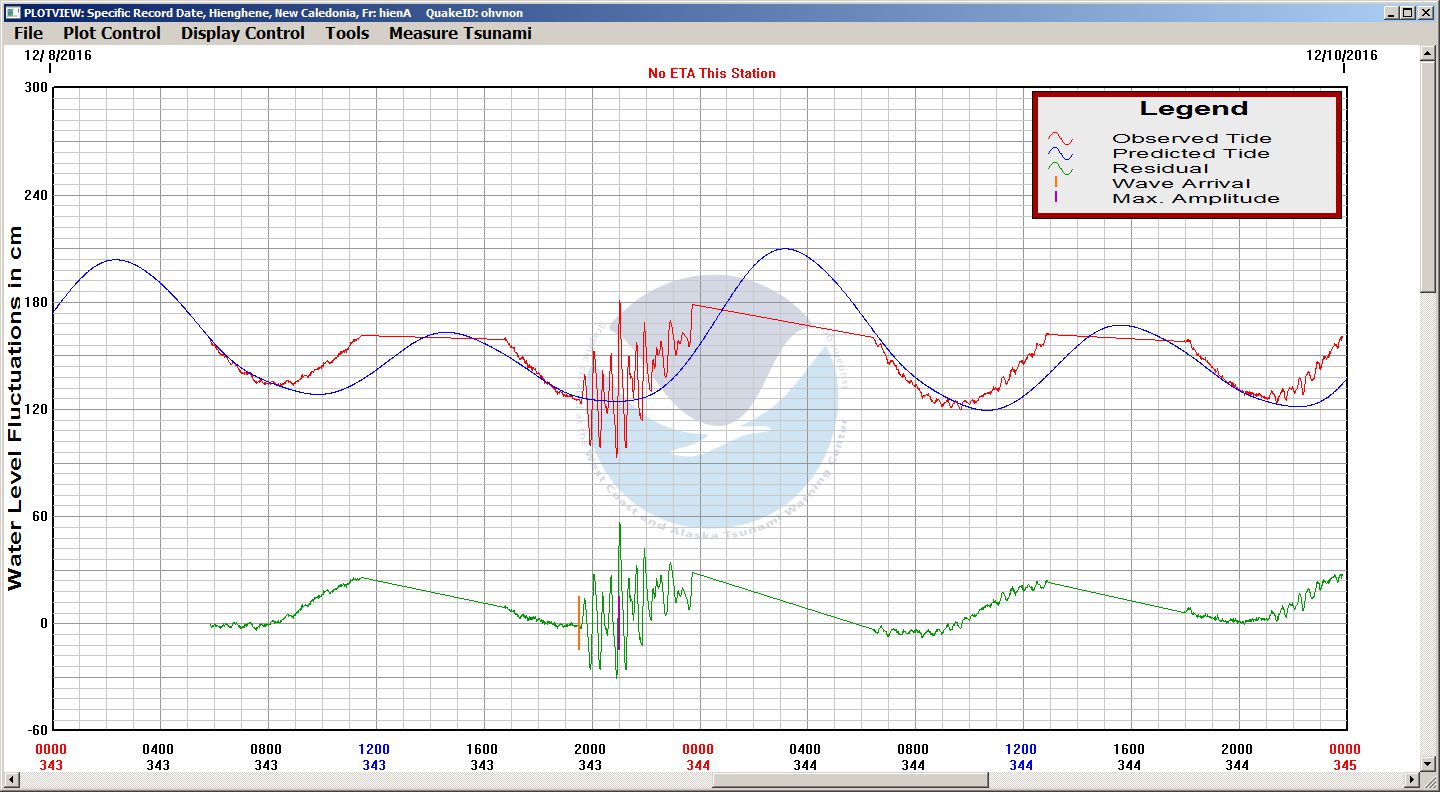Open the Plot Control menu

pos(111,33)
